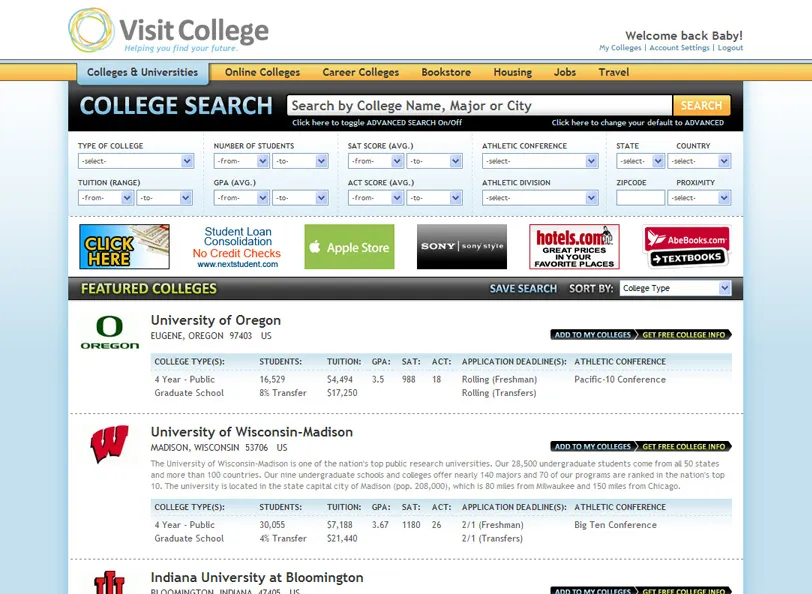Open GPA to dropdown
This screenshot has height=594, width=812.
(300, 198)
